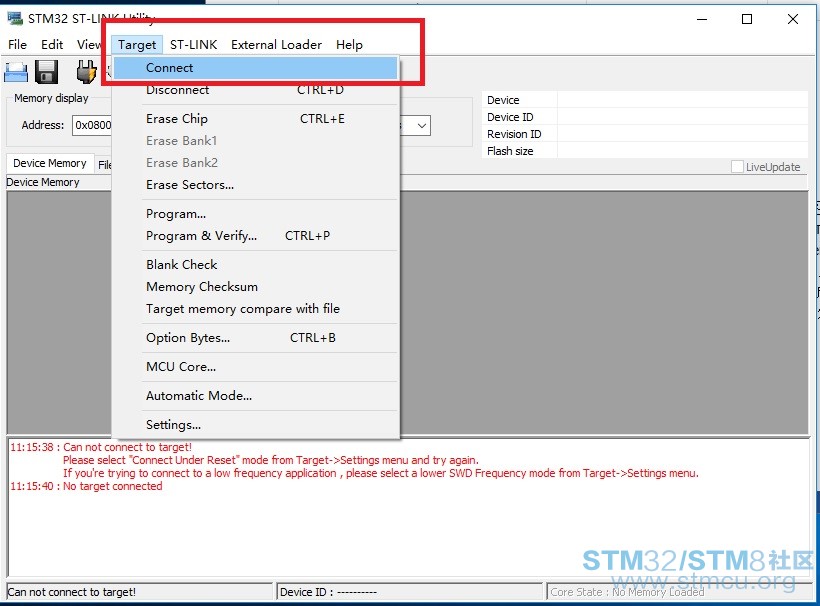This screenshot has width=820, height=606.
Task: Maximize the ST-LINK Utility window
Action: (x=747, y=19)
